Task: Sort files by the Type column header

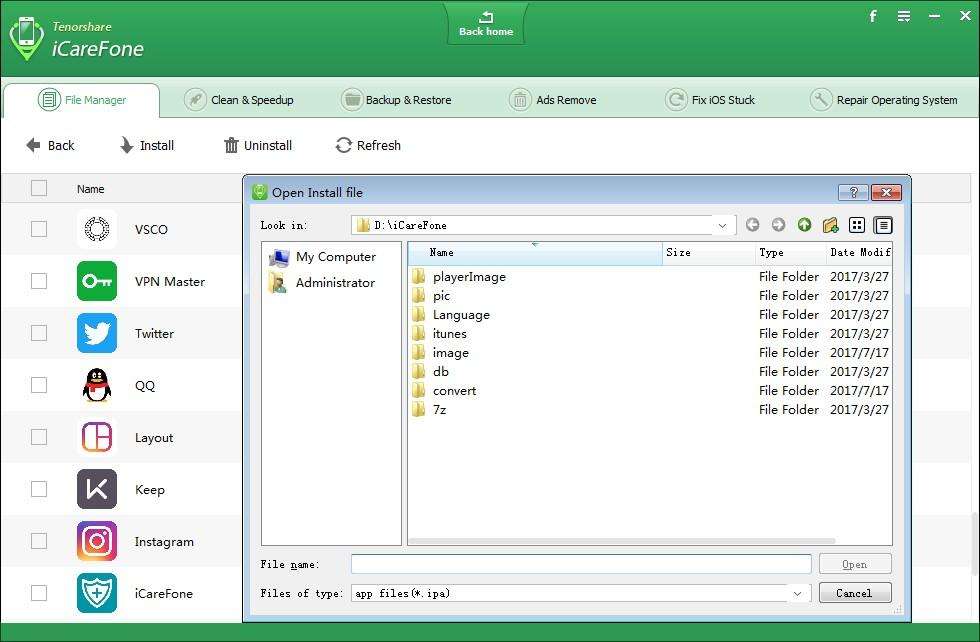Action: (791, 253)
